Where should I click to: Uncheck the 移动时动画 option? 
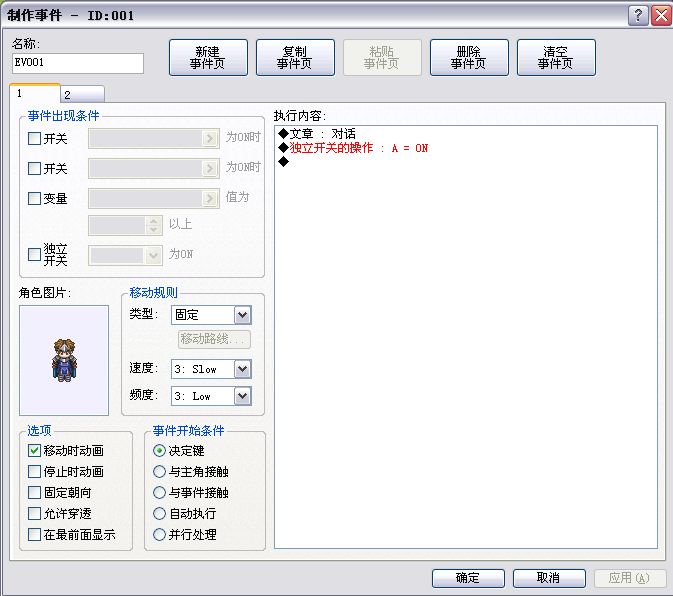coord(34,451)
